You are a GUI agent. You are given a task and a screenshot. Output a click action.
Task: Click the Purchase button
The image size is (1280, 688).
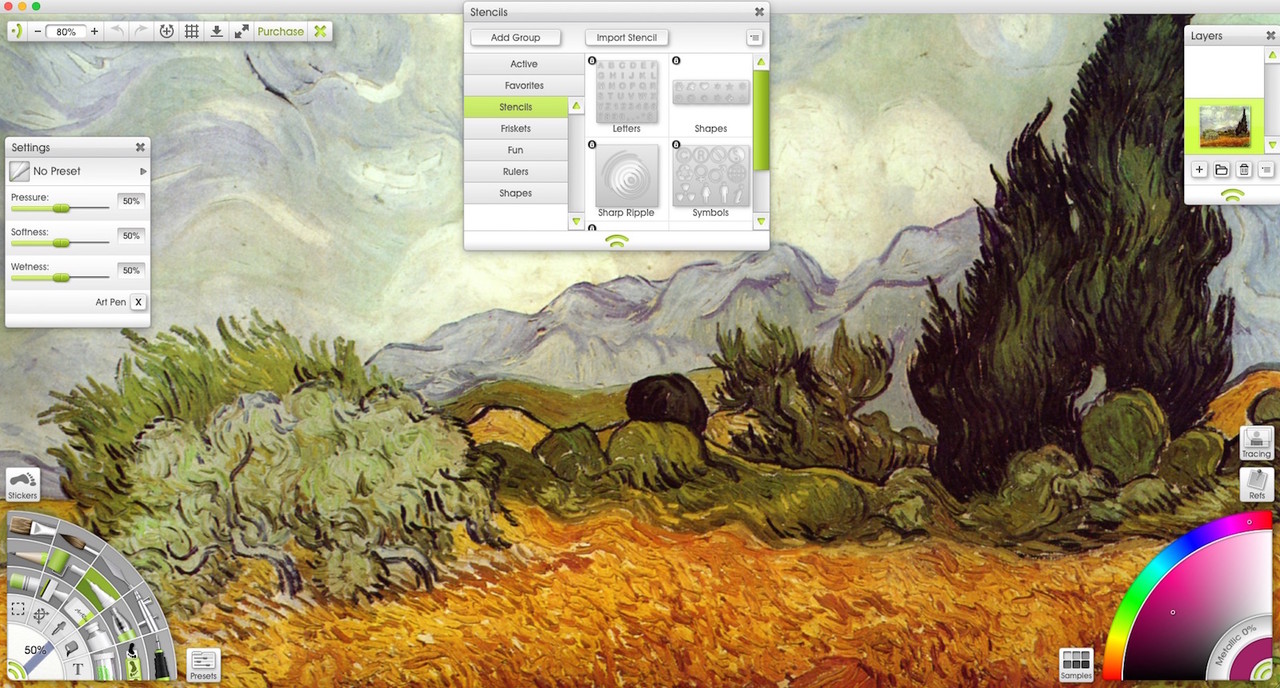[281, 31]
